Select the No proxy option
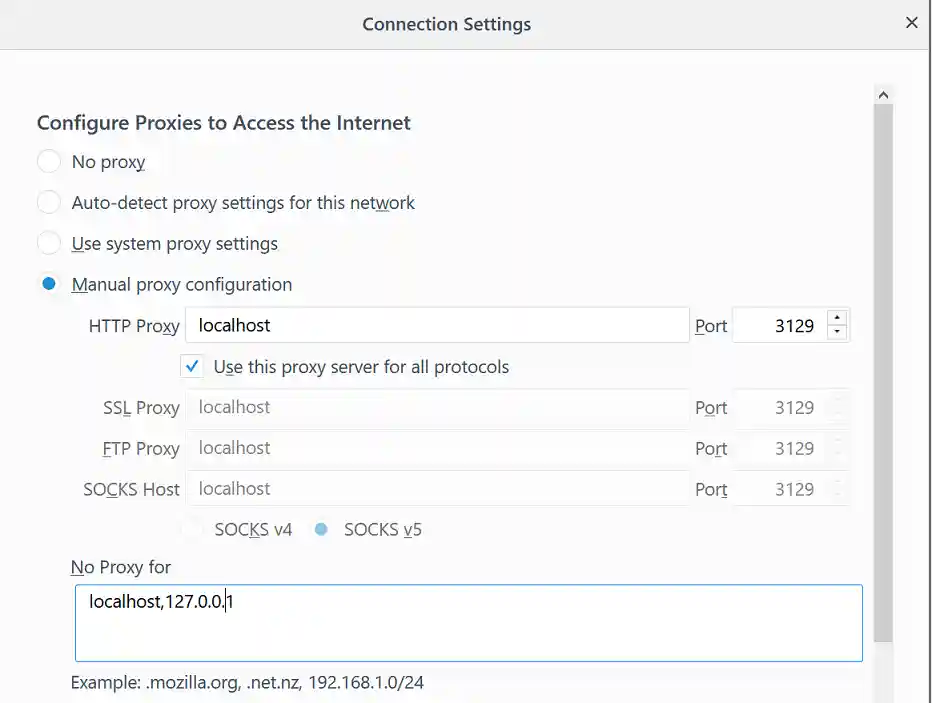 coord(49,162)
